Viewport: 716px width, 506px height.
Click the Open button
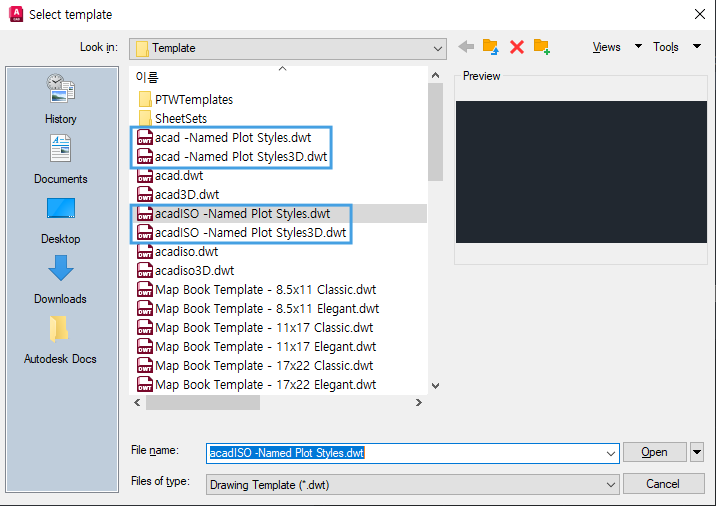[x=654, y=452]
